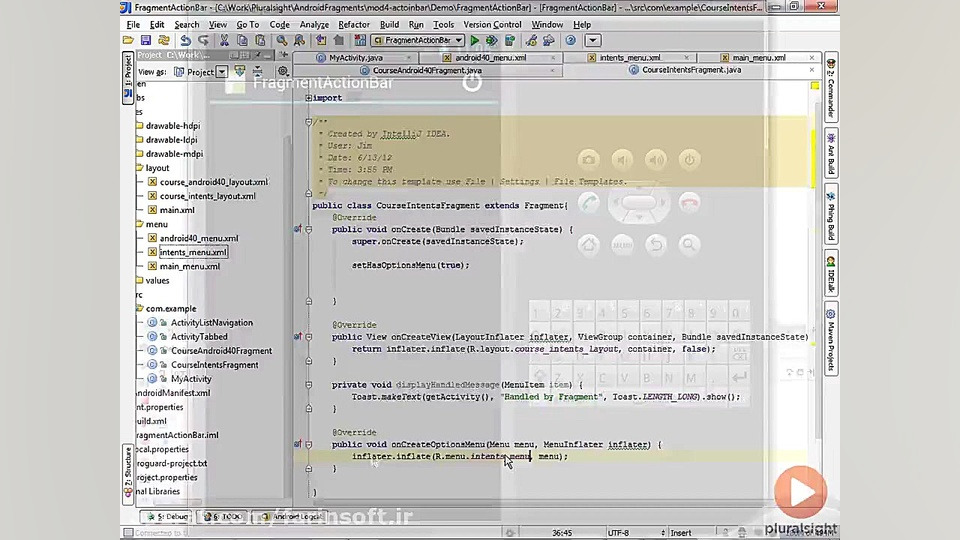Collapse the displayHandledMessage method fold
Screen dimensions: 960x540
(309, 384)
